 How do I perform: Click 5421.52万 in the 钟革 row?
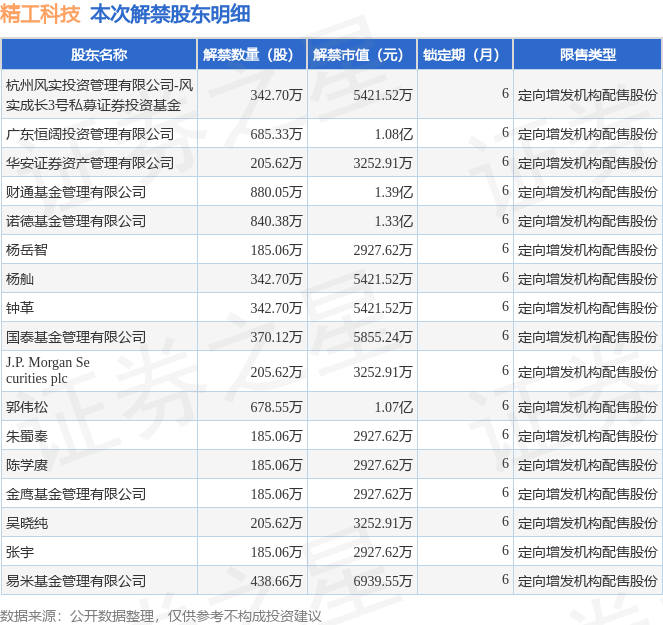pos(383,308)
